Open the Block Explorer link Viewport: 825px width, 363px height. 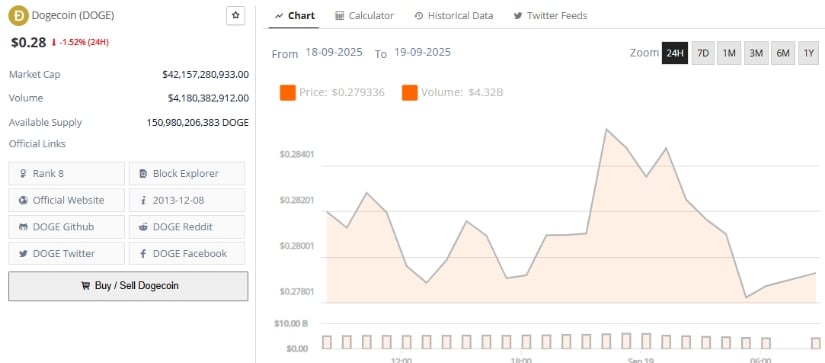[187, 173]
